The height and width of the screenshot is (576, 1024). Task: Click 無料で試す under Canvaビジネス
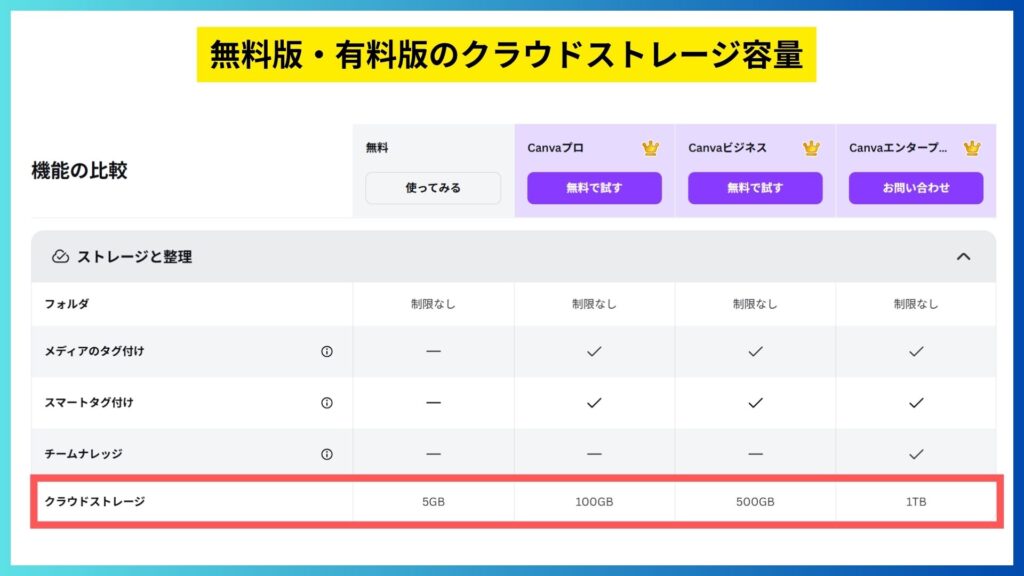coord(755,188)
